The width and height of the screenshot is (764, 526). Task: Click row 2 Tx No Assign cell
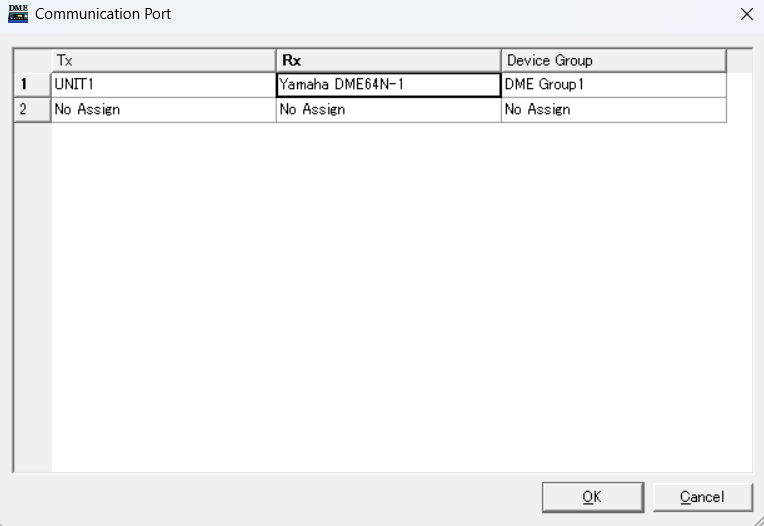163,110
